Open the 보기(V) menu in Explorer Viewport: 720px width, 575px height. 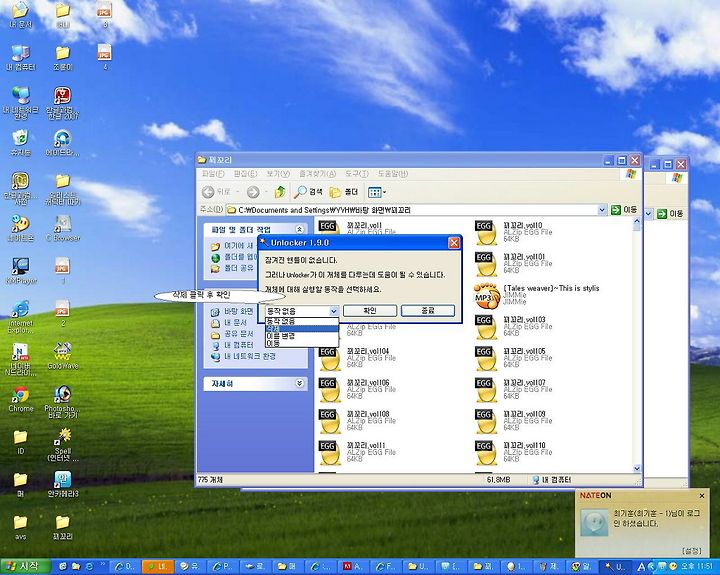[x=278, y=174]
